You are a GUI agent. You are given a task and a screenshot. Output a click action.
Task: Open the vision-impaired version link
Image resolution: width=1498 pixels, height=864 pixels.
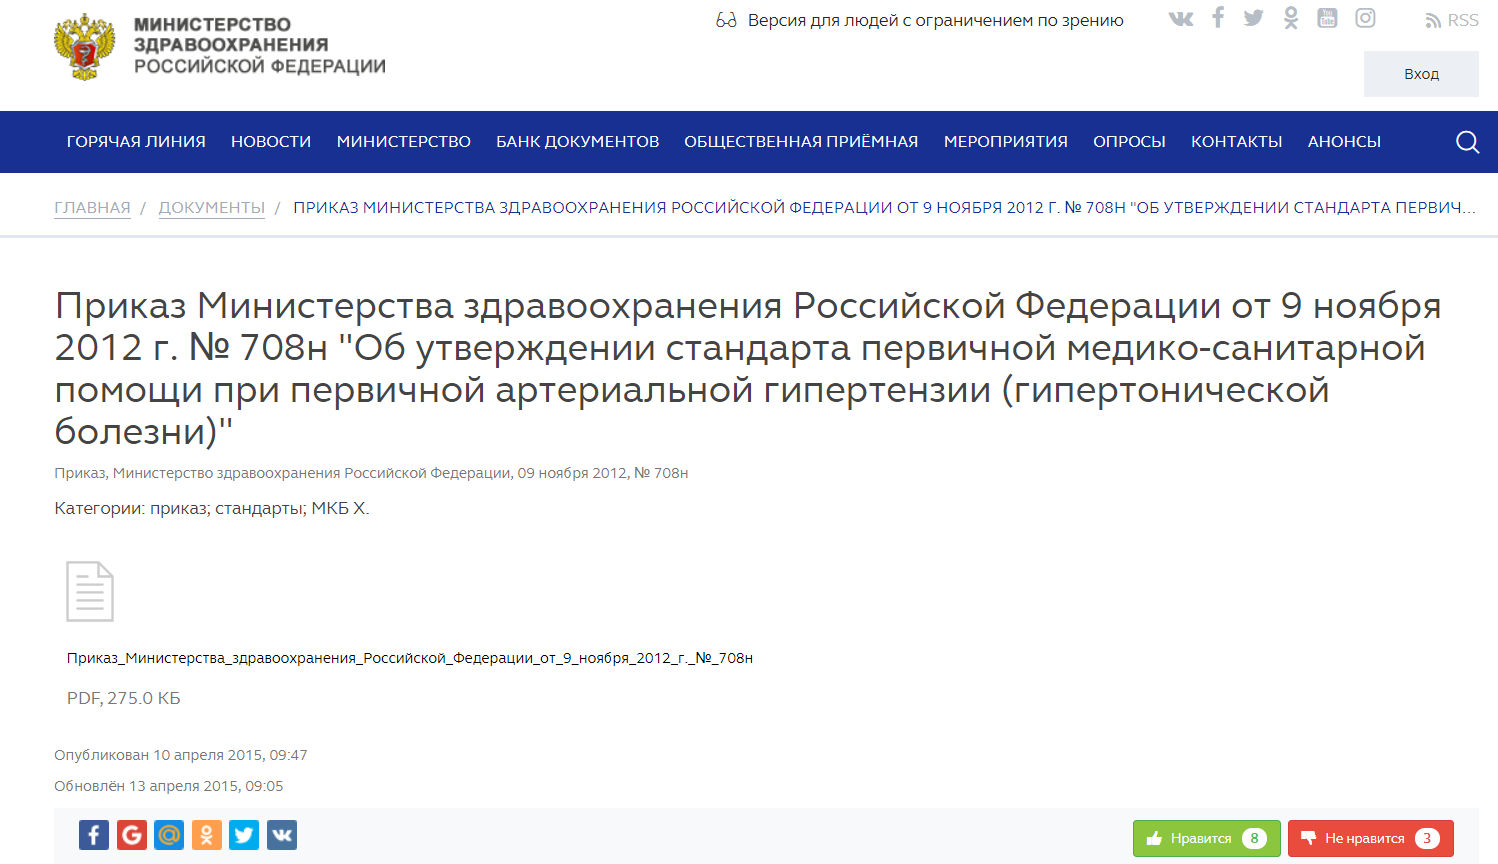936,20
